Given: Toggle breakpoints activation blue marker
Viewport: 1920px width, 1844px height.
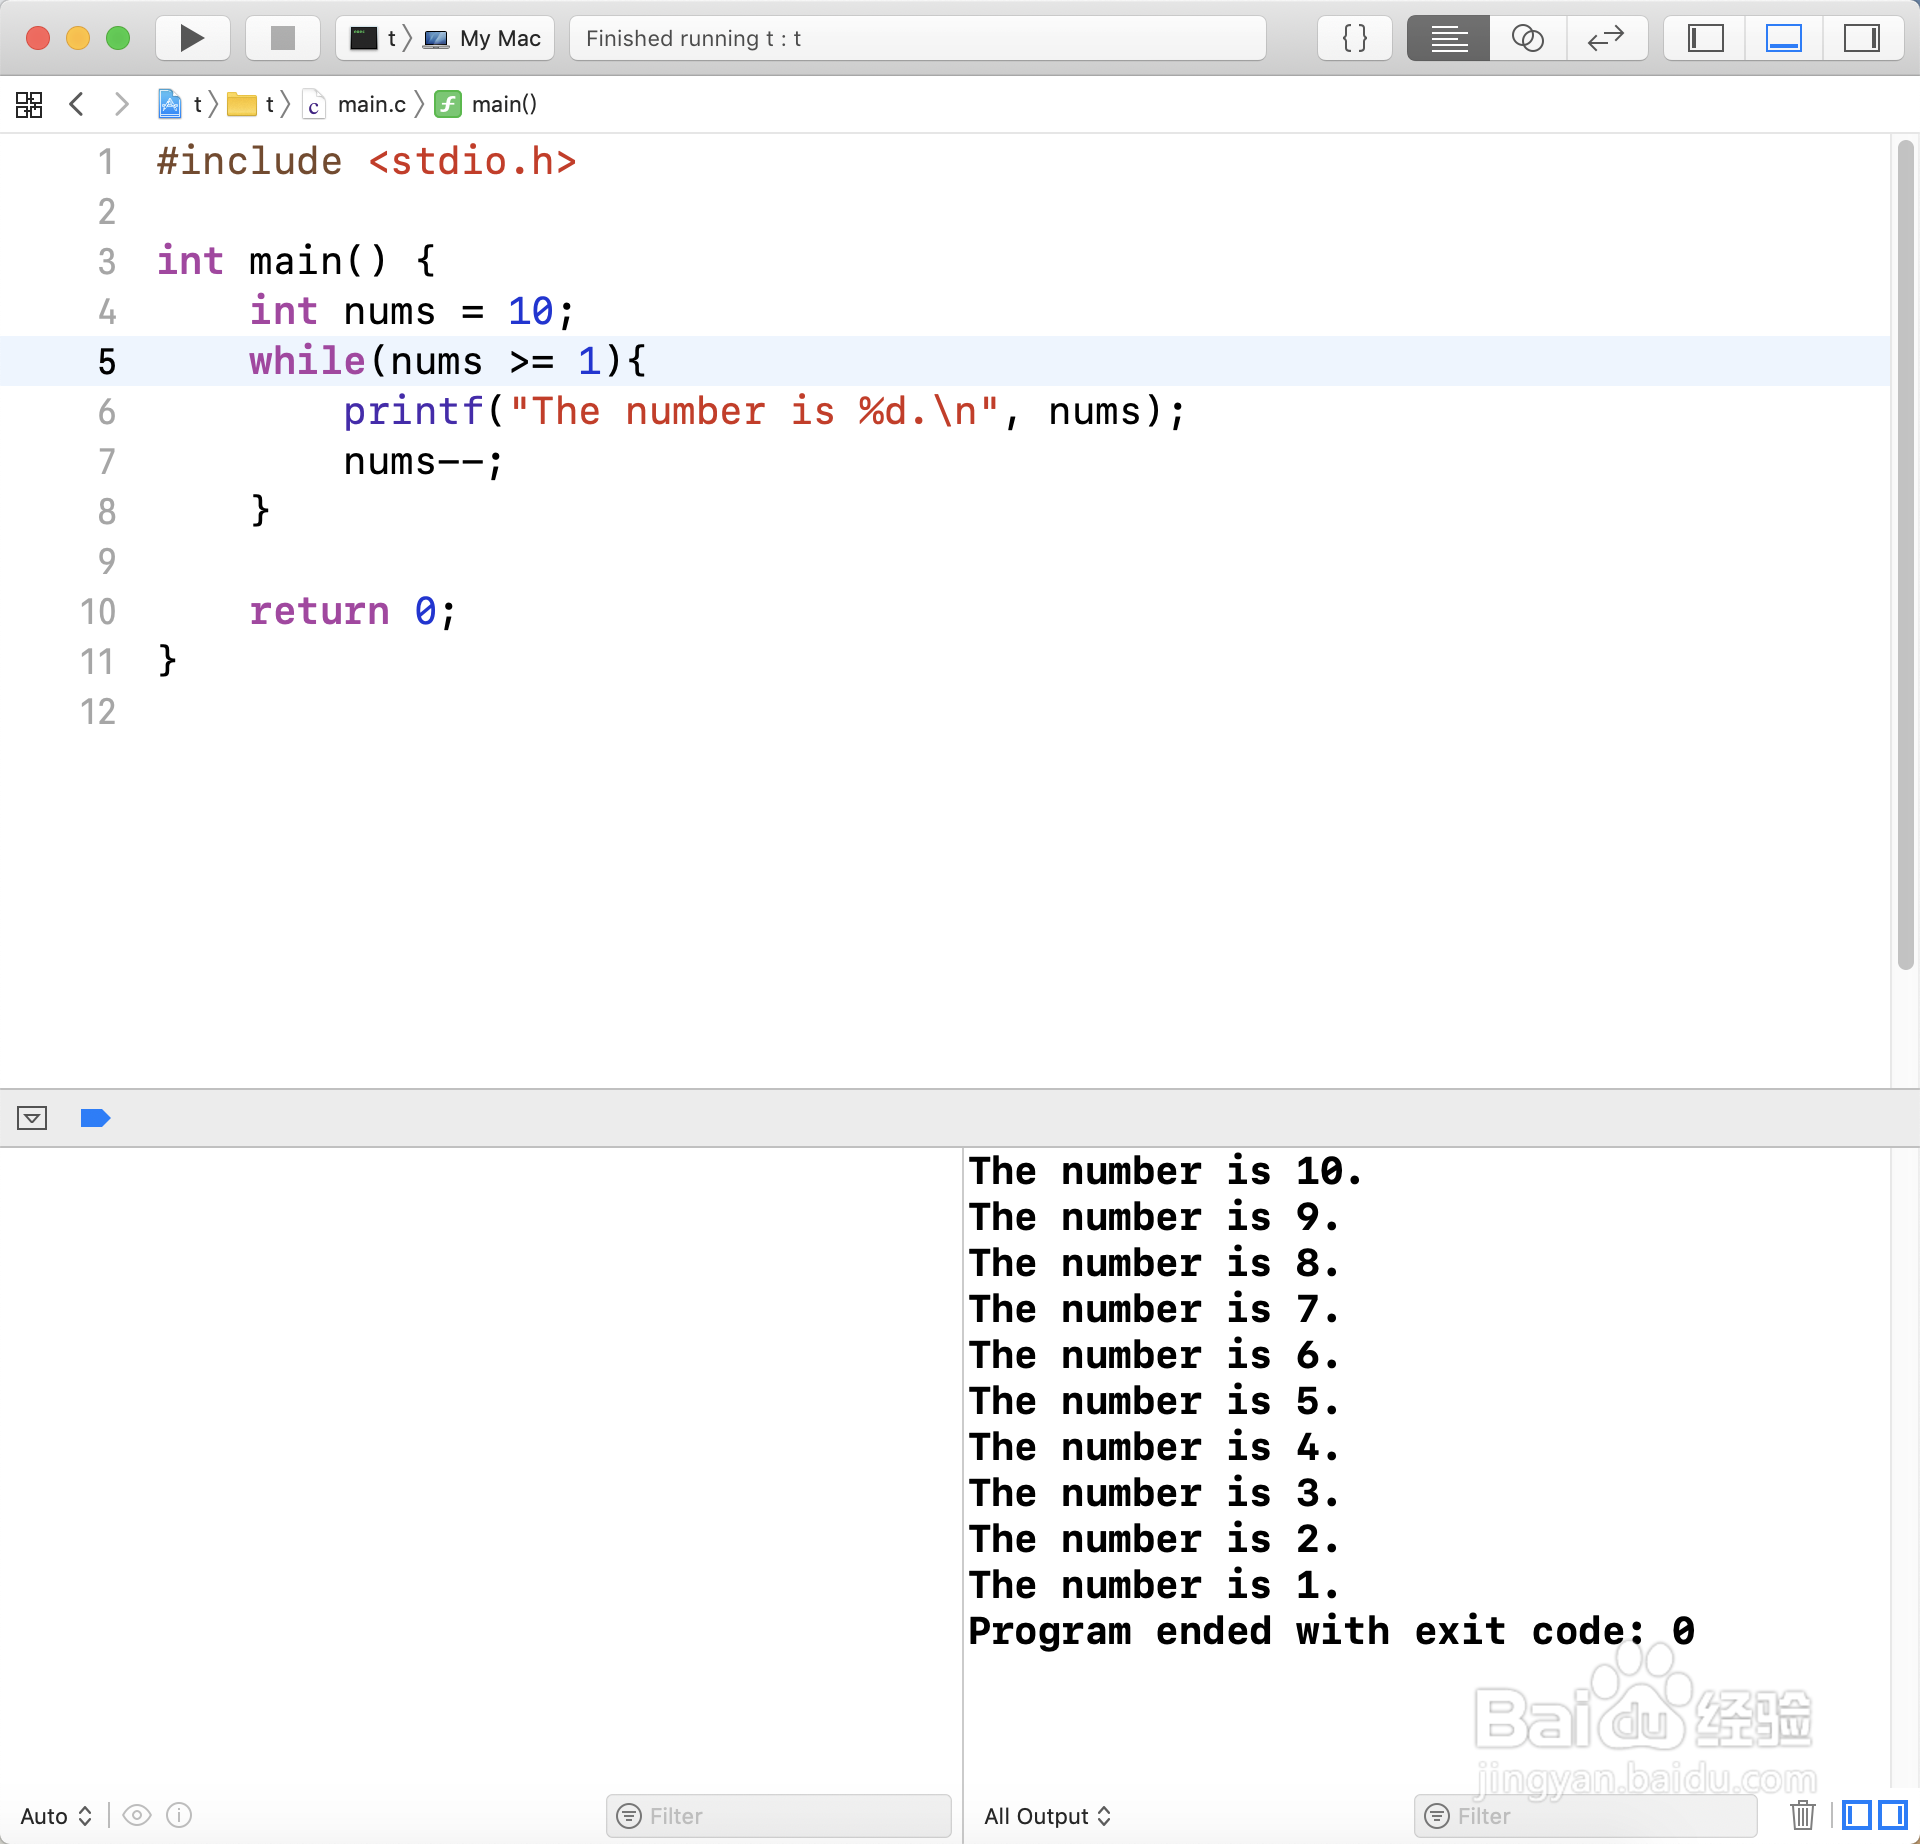Looking at the screenshot, I should tap(95, 1118).
